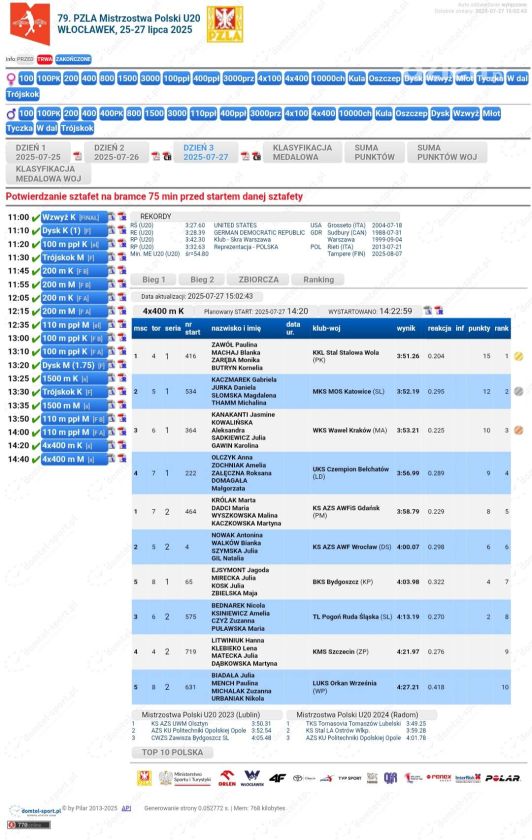
Task: Select the Ranking tab
Action: click(x=318, y=280)
